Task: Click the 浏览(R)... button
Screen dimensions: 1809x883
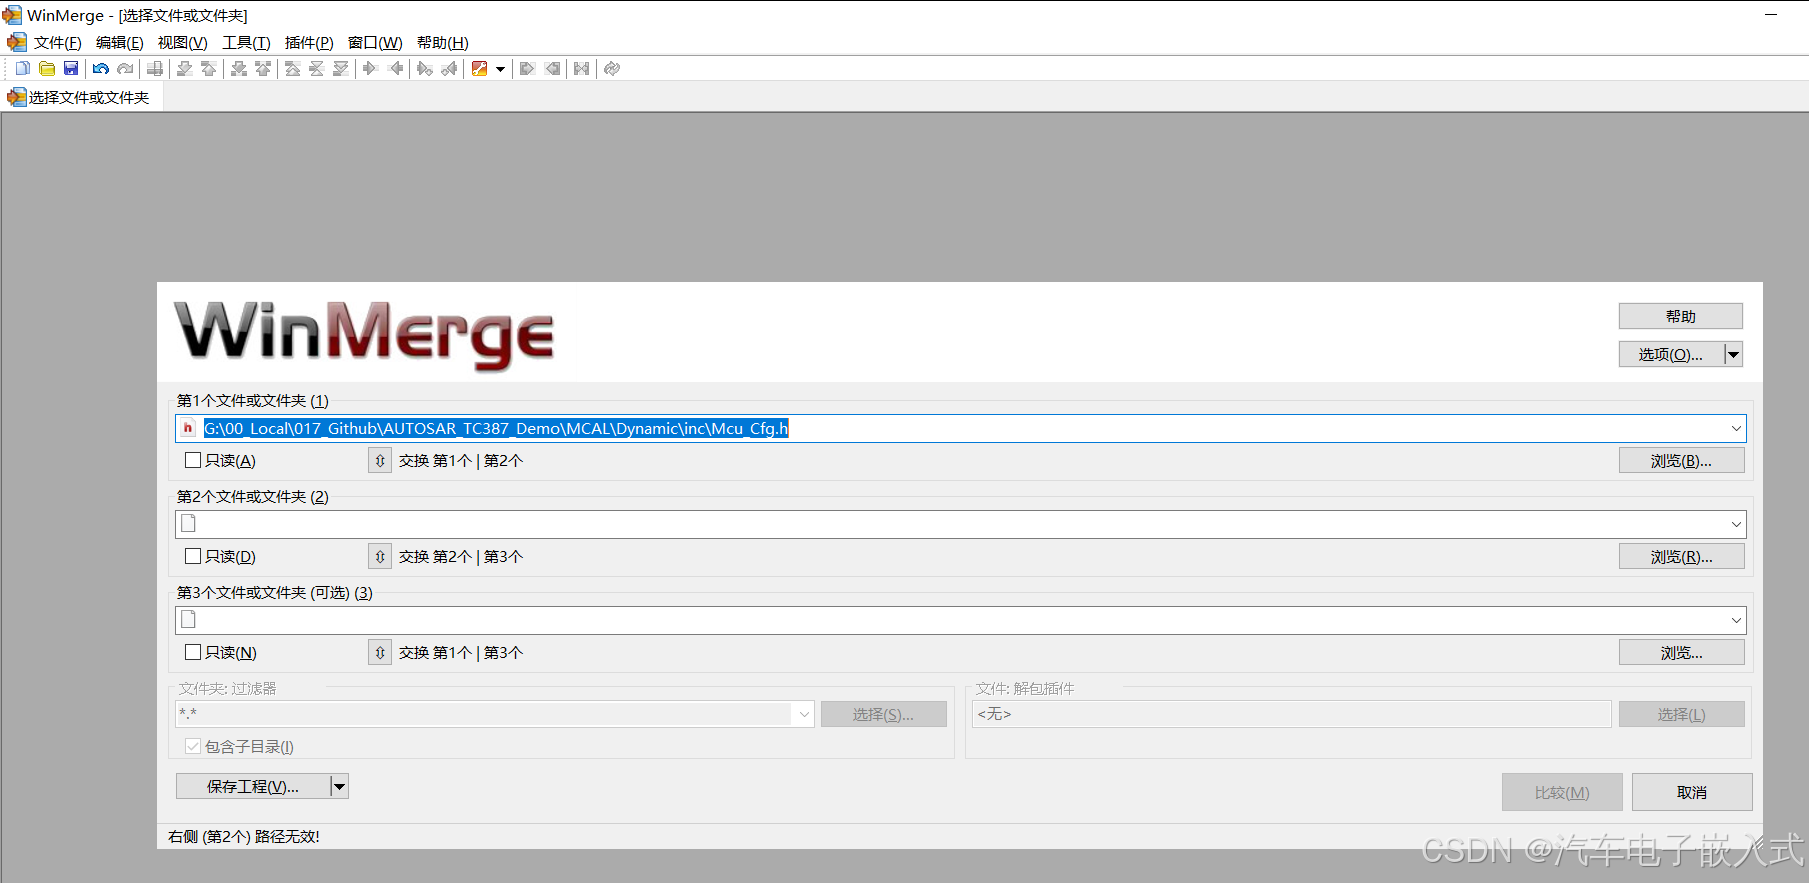Action: (1681, 556)
